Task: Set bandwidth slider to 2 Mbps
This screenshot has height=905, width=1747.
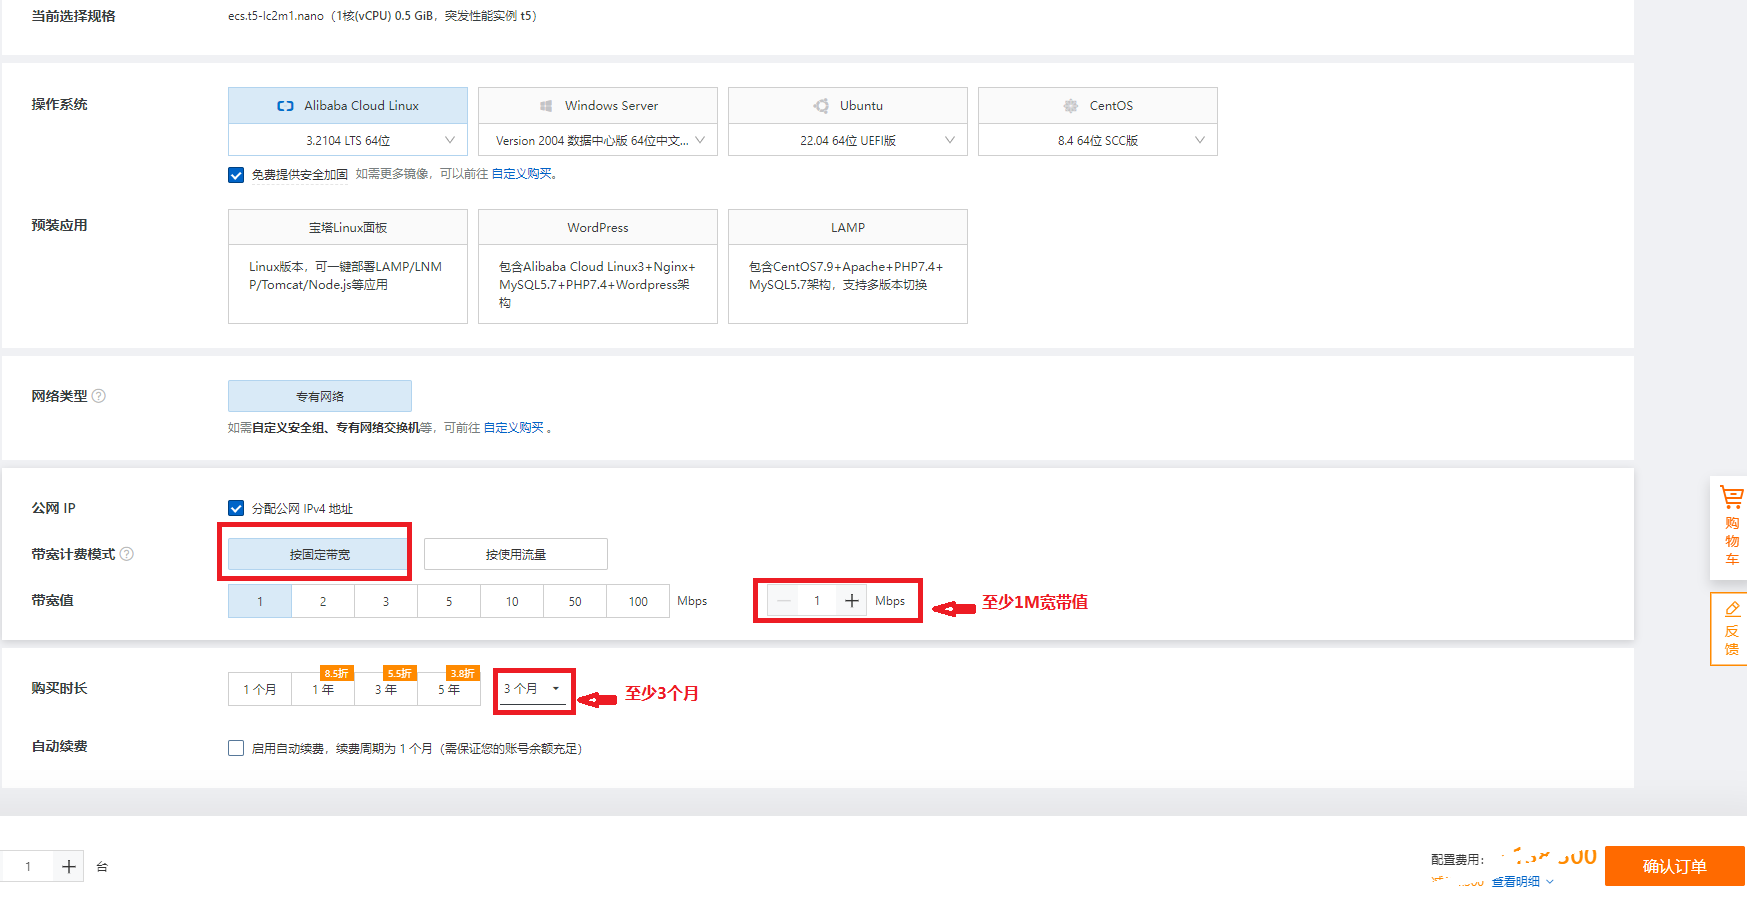Action: 323,601
